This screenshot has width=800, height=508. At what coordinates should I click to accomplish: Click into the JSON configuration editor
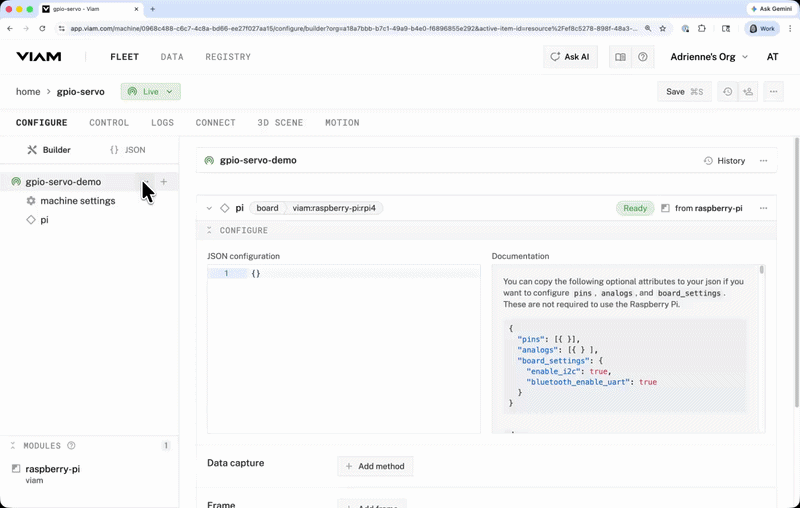pos(343,349)
